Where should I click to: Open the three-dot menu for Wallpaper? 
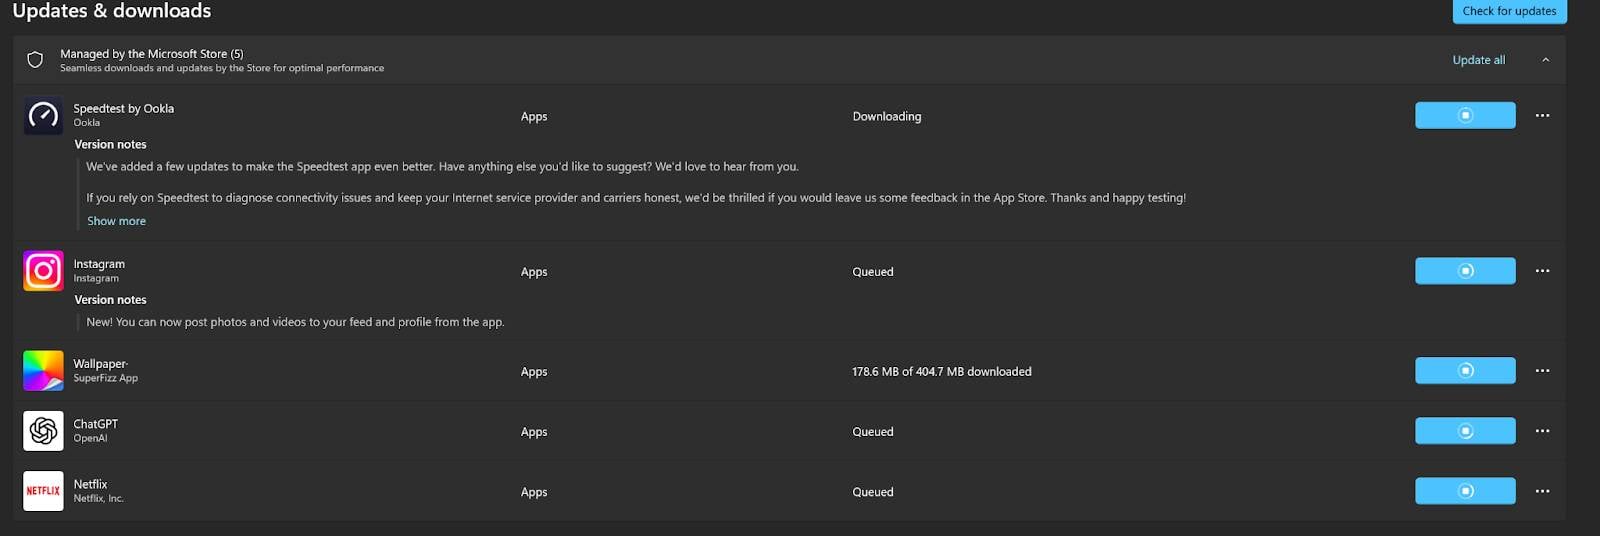[x=1542, y=371]
